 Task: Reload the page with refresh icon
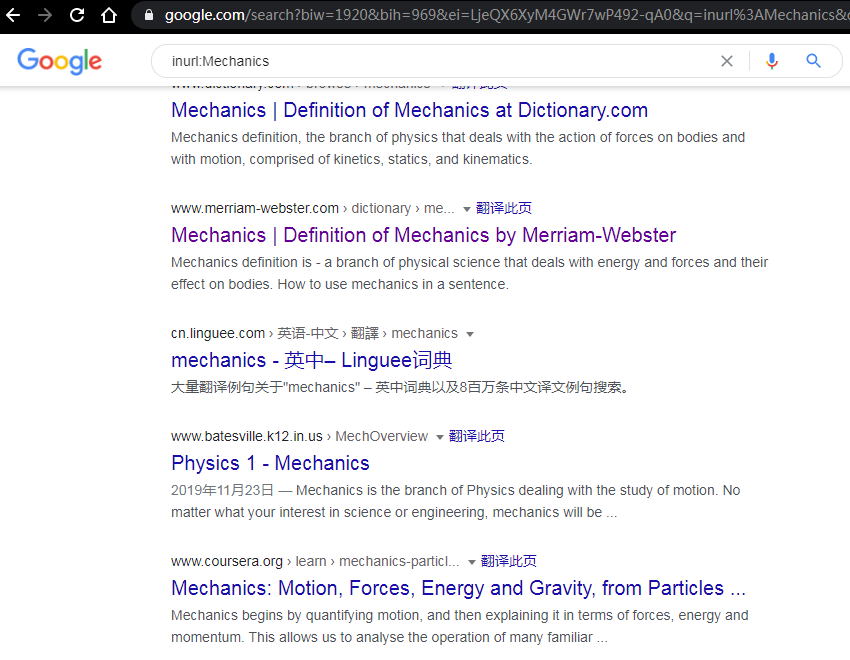(77, 15)
